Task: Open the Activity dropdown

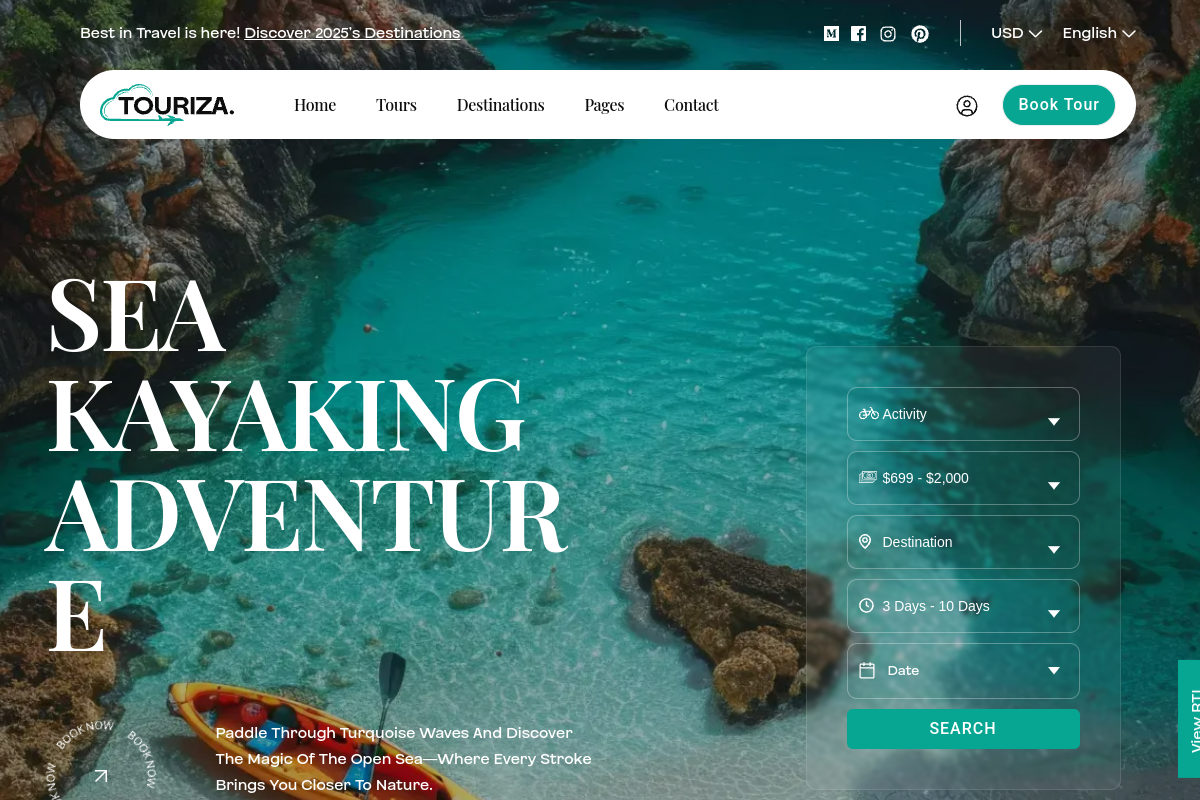Action: click(x=963, y=414)
